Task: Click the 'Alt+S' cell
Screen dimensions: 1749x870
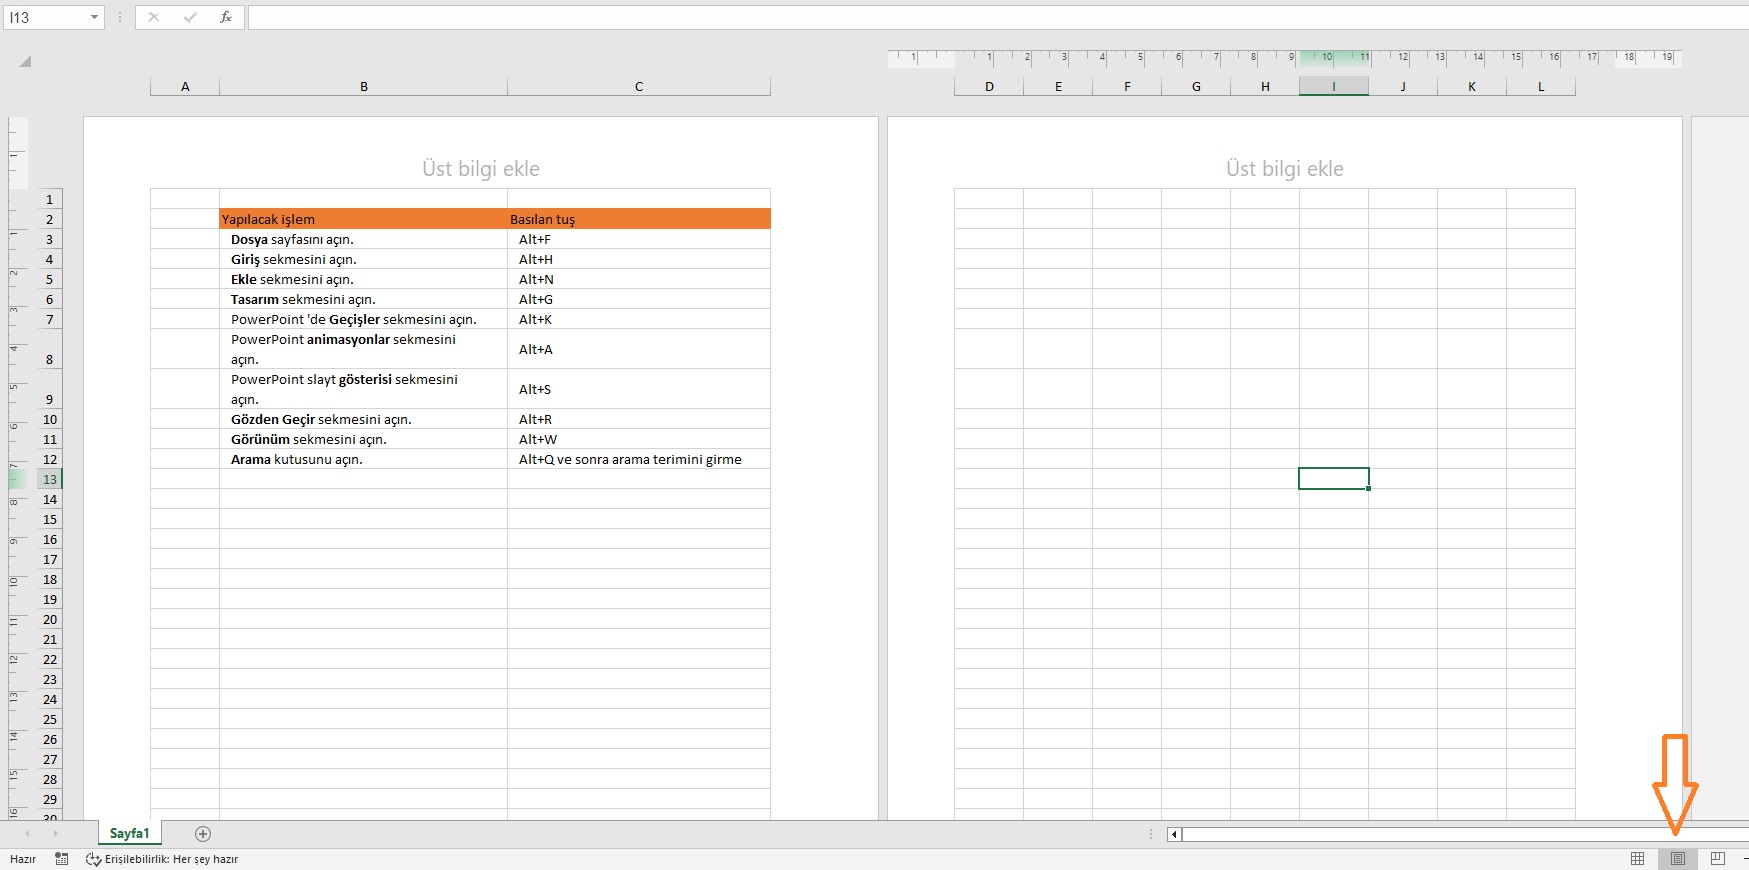Action: (x=639, y=389)
